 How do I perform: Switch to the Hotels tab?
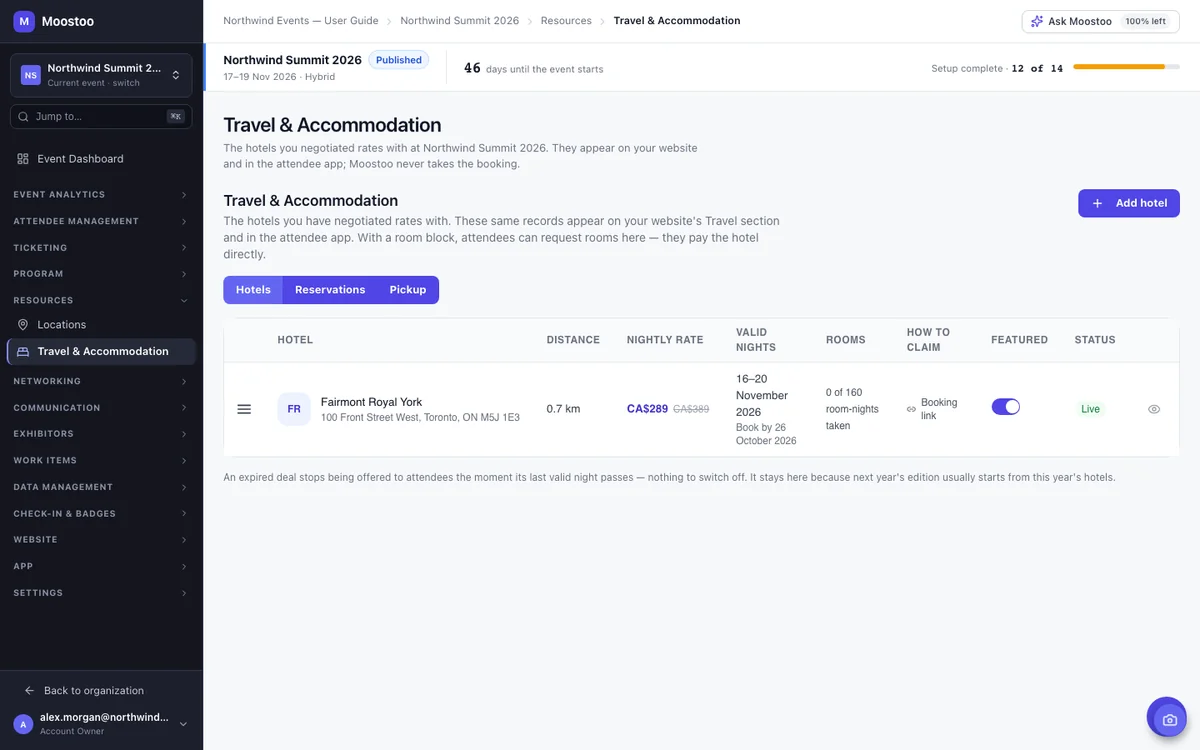pyautogui.click(x=253, y=290)
